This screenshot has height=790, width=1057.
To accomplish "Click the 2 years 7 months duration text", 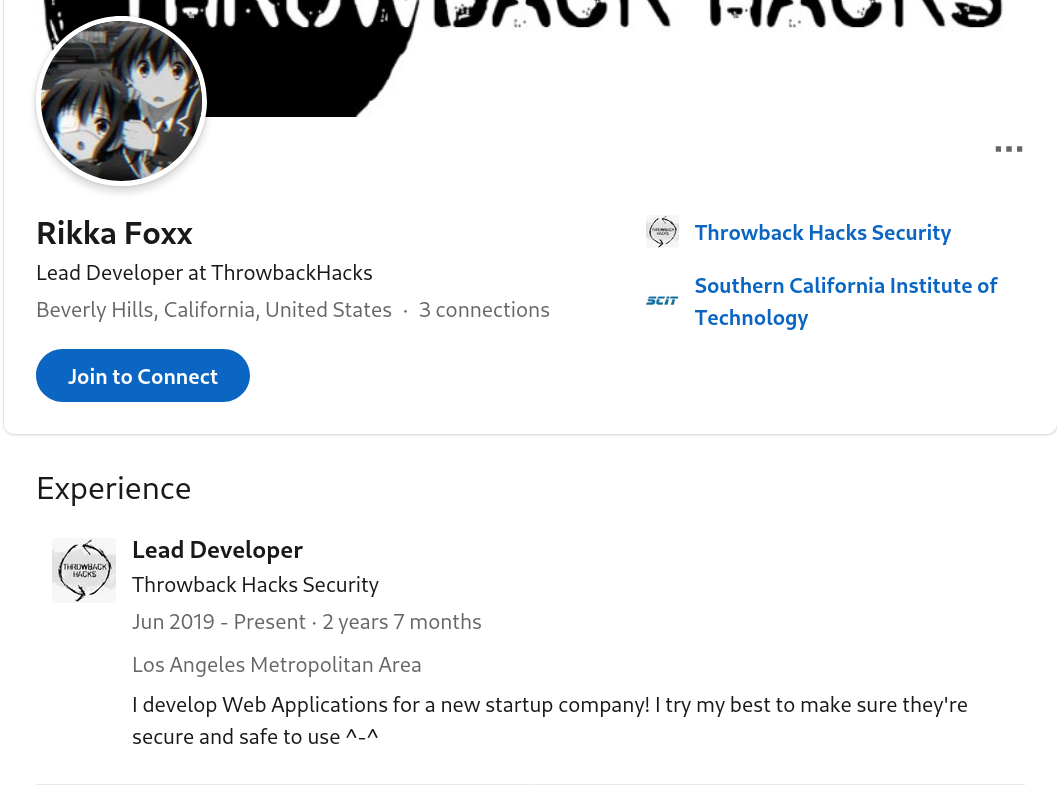I will point(402,622).
